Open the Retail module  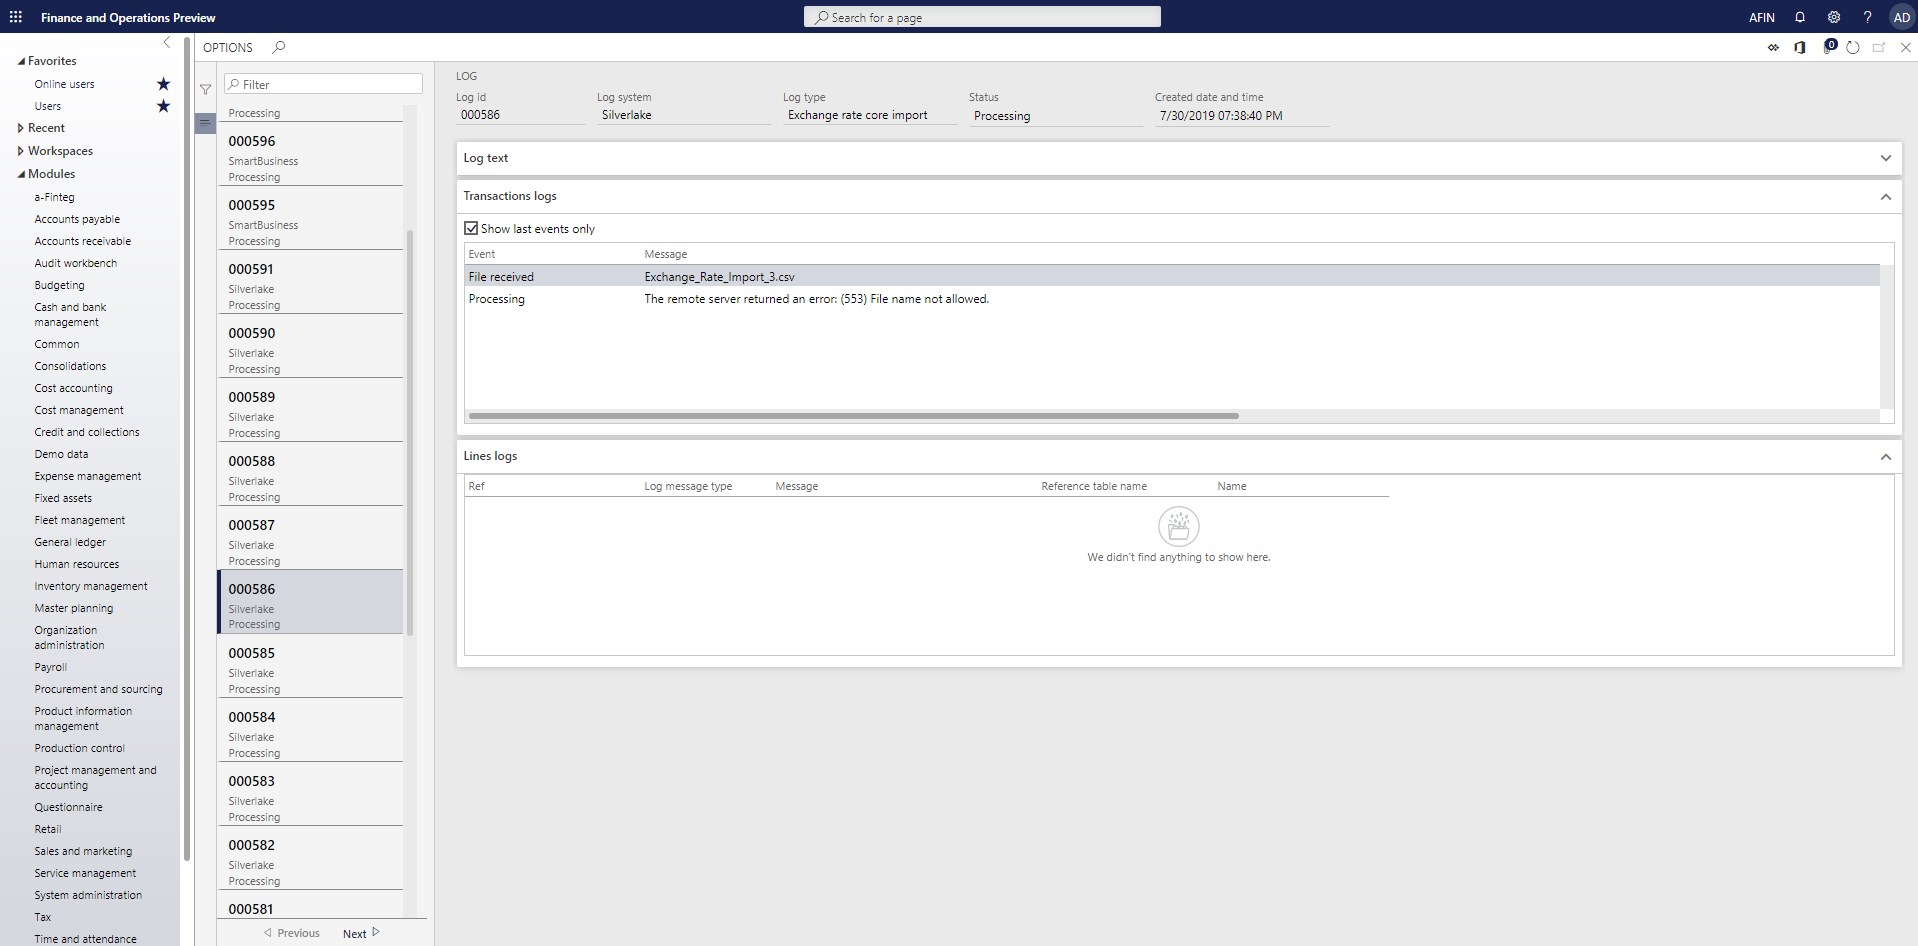[48, 829]
